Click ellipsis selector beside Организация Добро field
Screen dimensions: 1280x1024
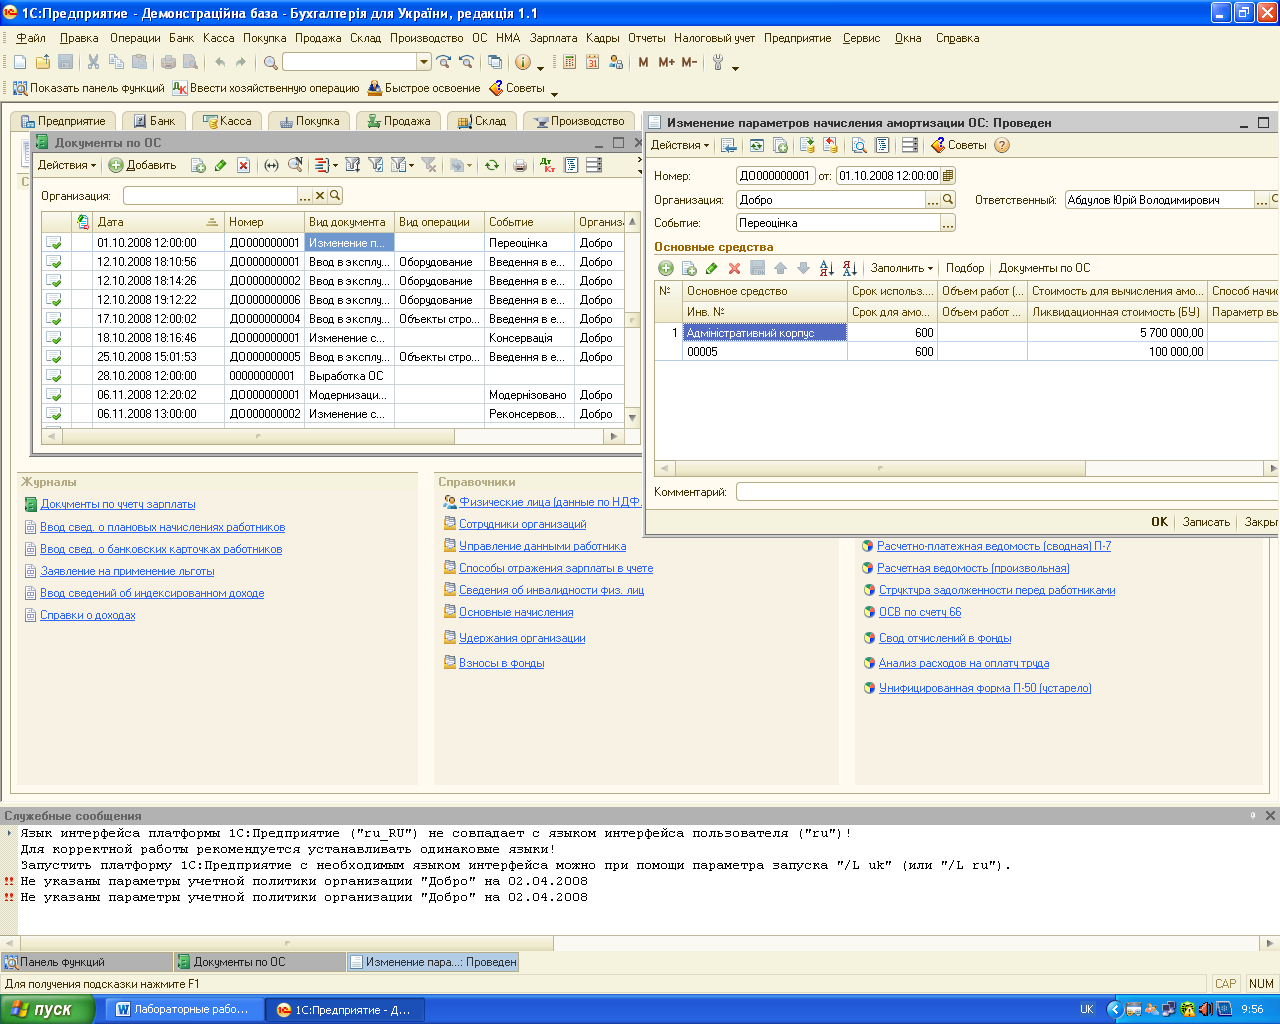[x=933, y=199]
